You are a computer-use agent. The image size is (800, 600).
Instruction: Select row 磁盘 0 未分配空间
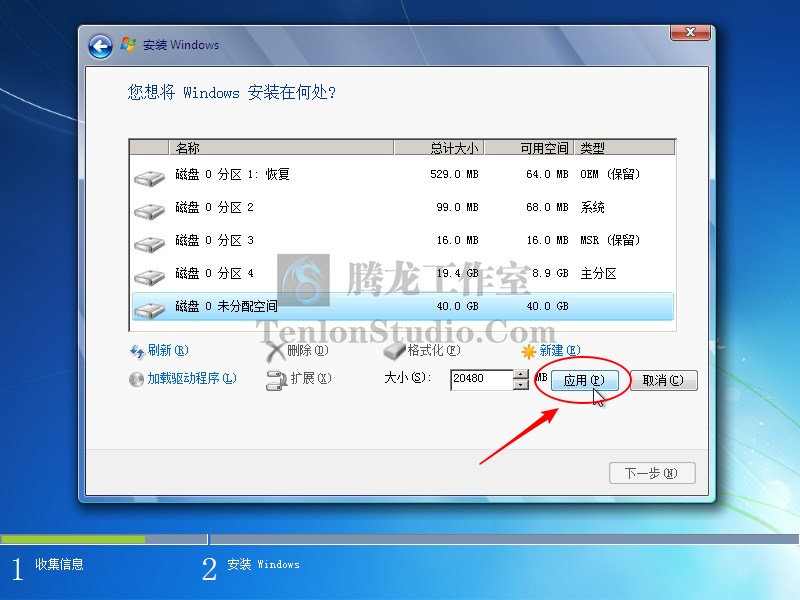coord(403,307)
